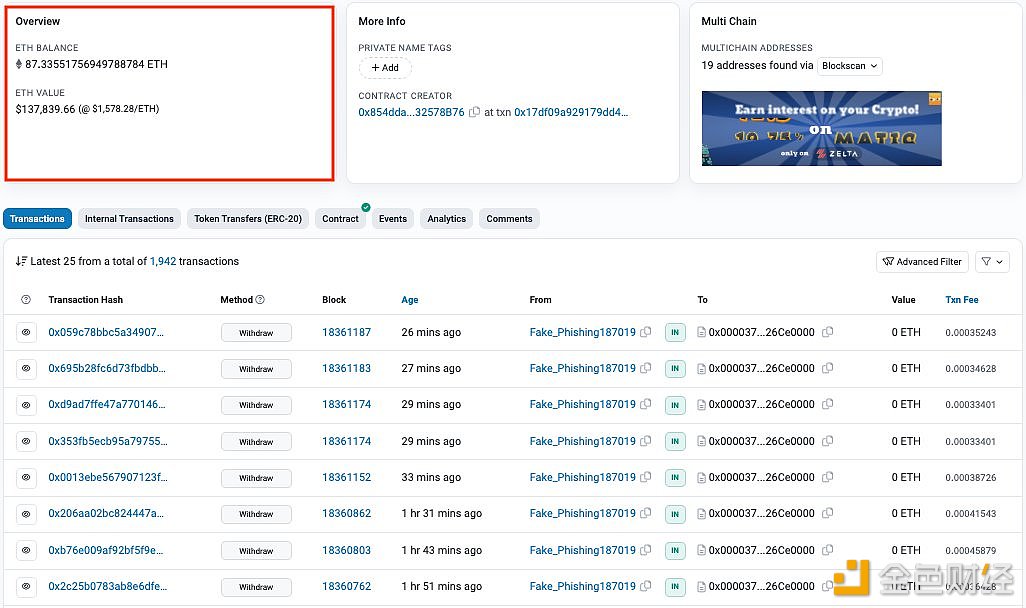Open block 18360862

[346, 513]
